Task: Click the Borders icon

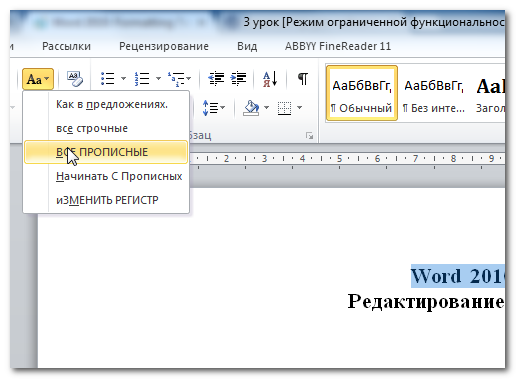Action: pos(284,108)
